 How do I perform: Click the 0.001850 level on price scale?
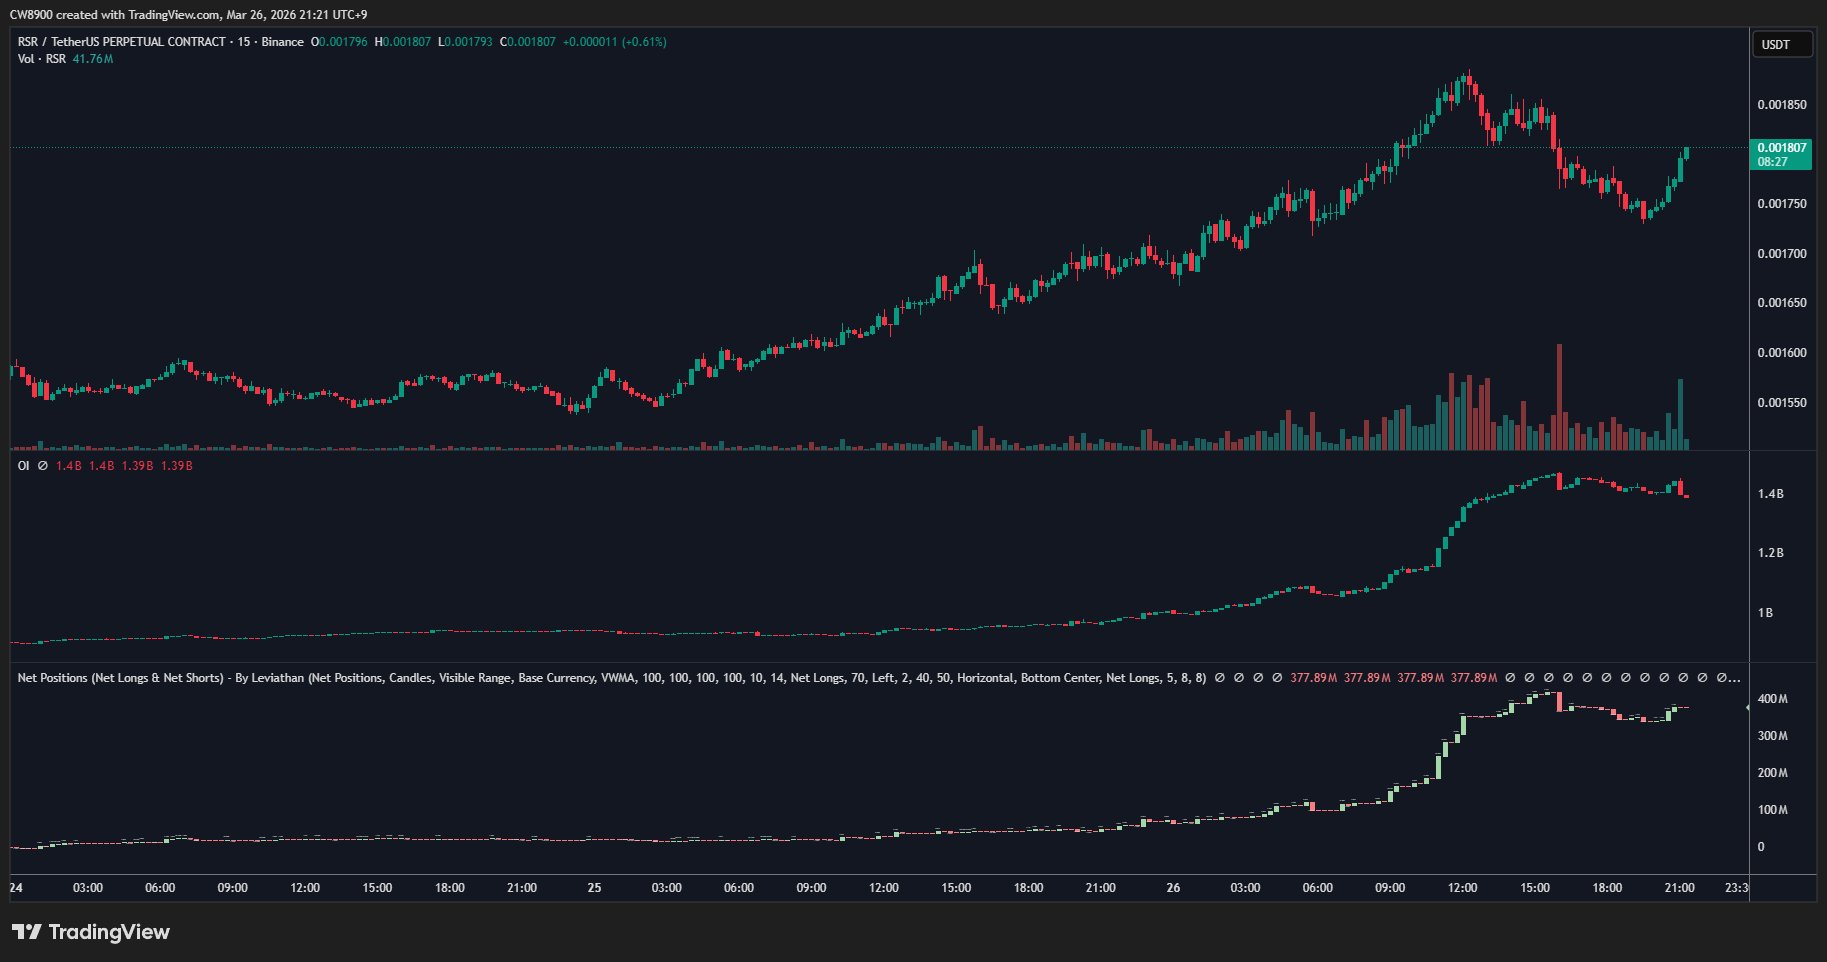[1781, 105]
